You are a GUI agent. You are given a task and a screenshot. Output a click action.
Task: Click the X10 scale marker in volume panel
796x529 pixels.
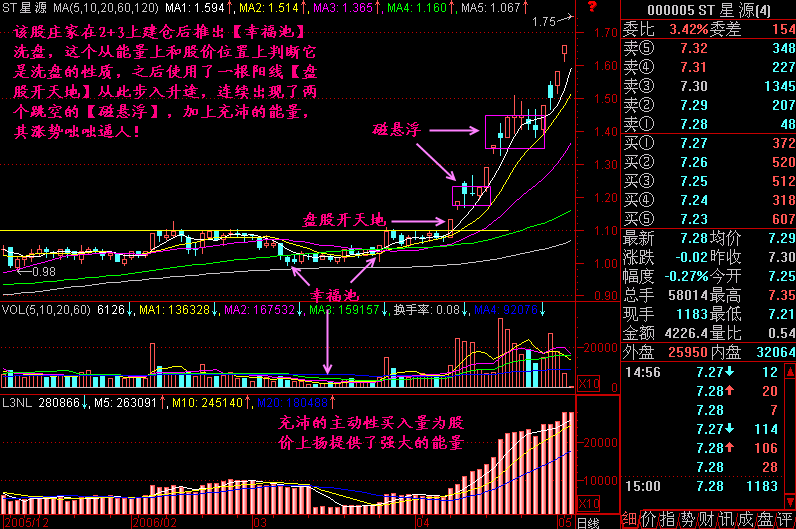(x=590, y=385)
